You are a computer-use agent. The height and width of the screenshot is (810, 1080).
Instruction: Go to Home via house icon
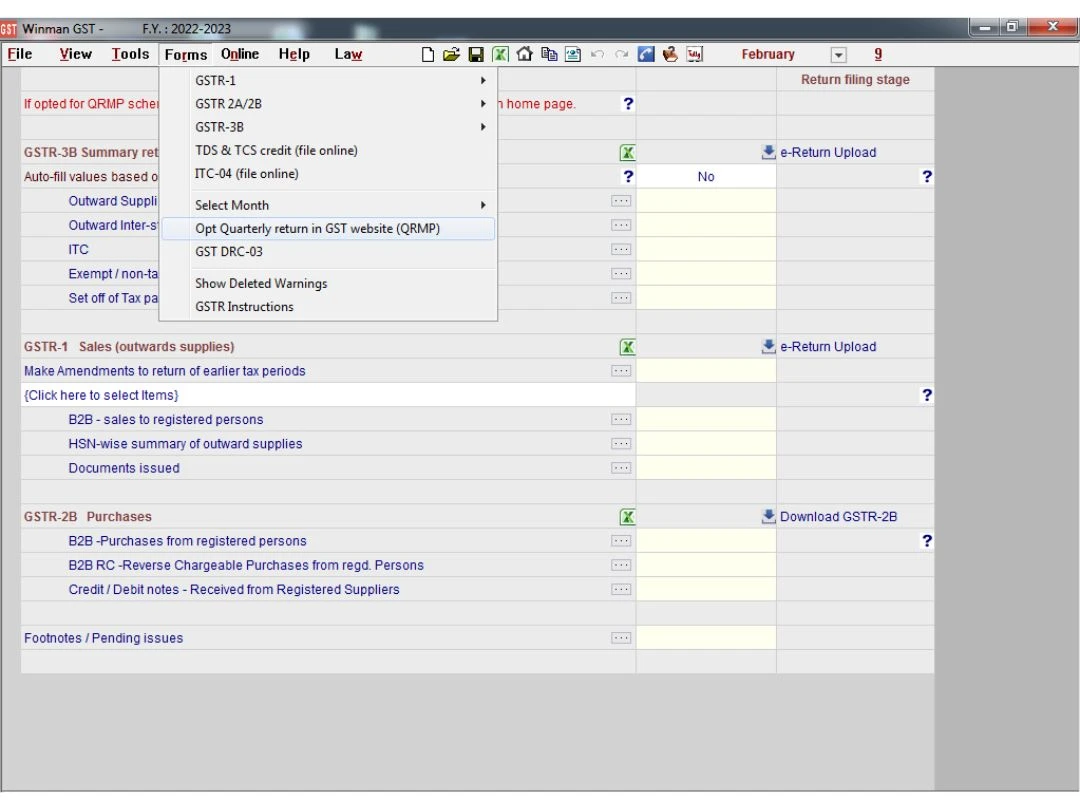pyautogui.click(x=524, y=55)
